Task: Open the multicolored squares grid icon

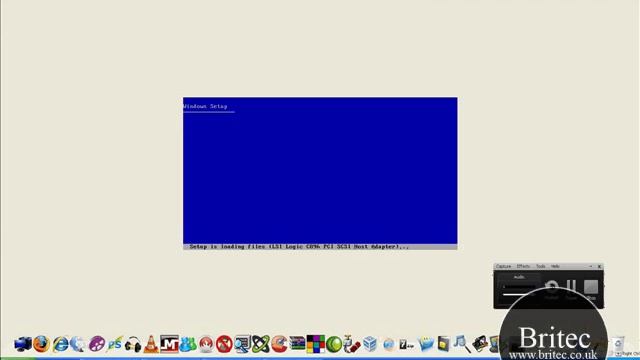Action: [316, 344]
